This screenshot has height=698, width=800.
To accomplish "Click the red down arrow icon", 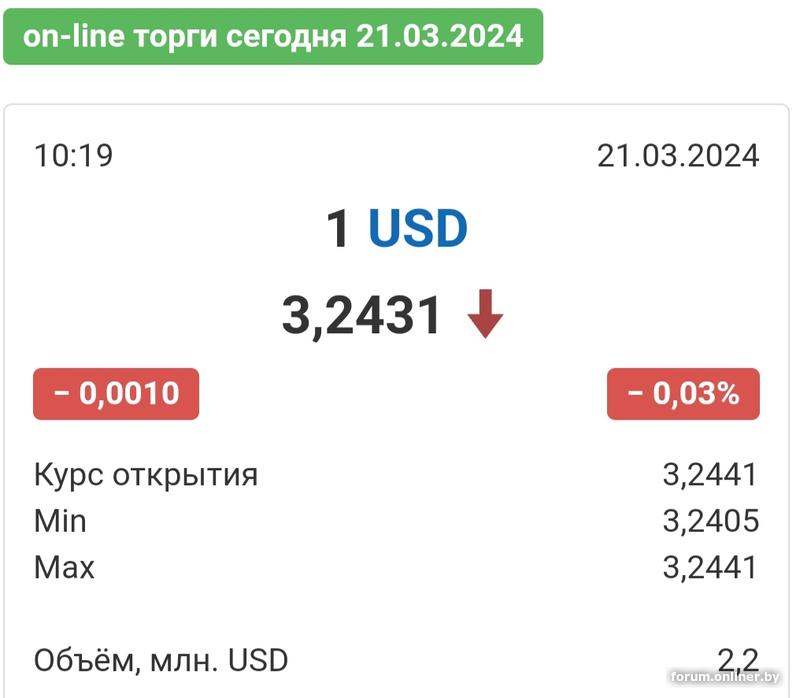I will [486, 316].
